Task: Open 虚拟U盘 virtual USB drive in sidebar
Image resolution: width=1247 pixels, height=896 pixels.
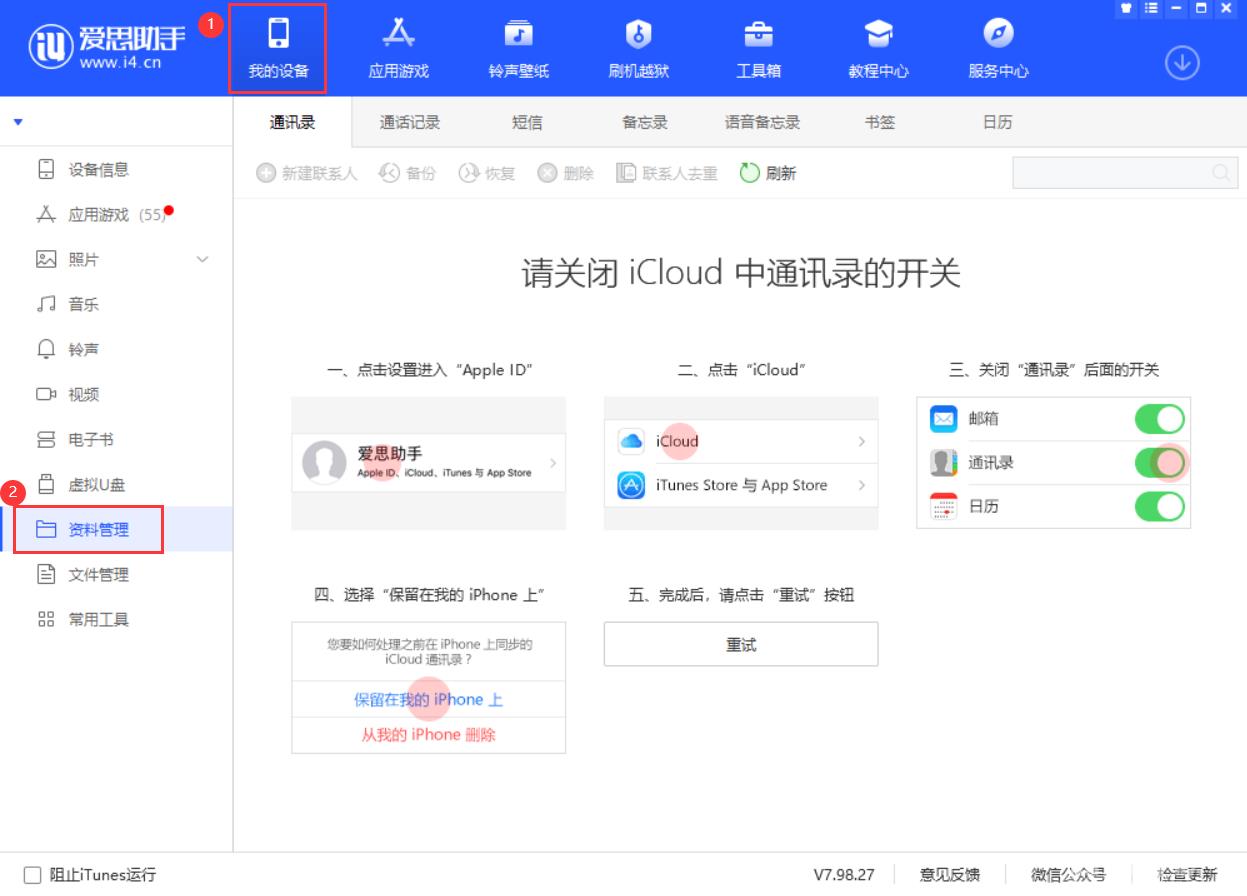Action: pos(88,484)
